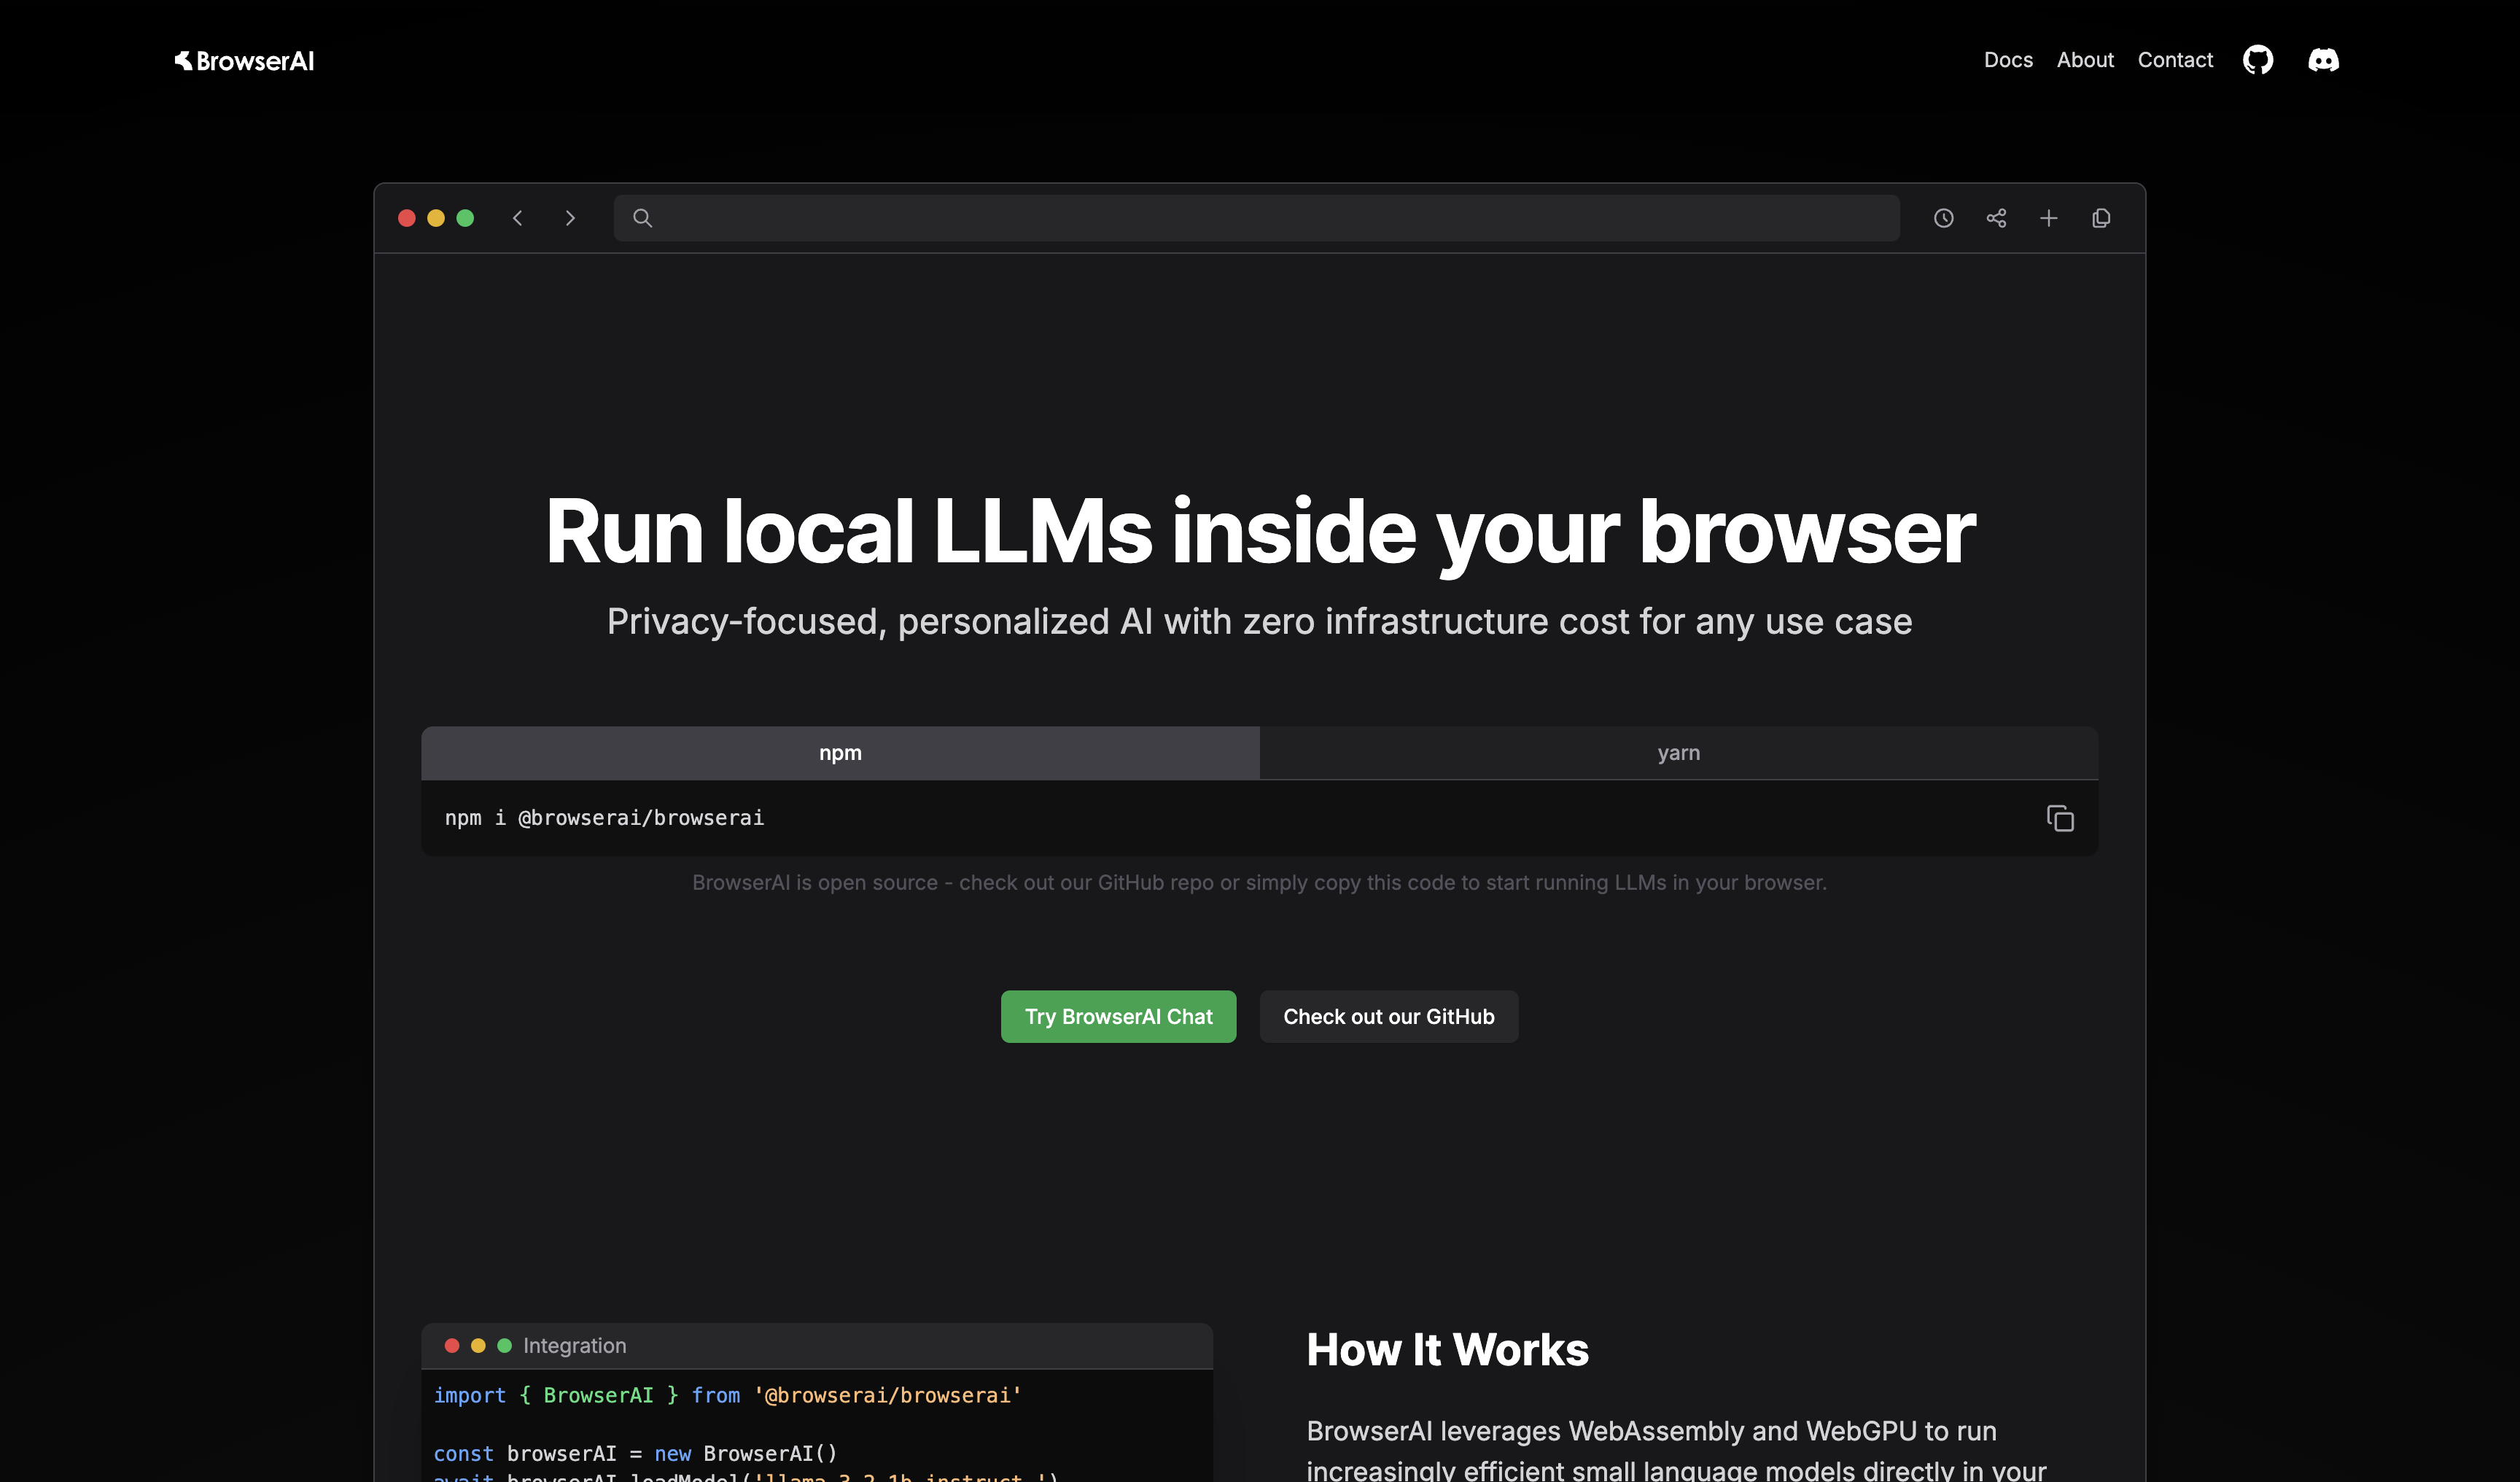
Task: Open the Contact page
Action: [2175, 60]
